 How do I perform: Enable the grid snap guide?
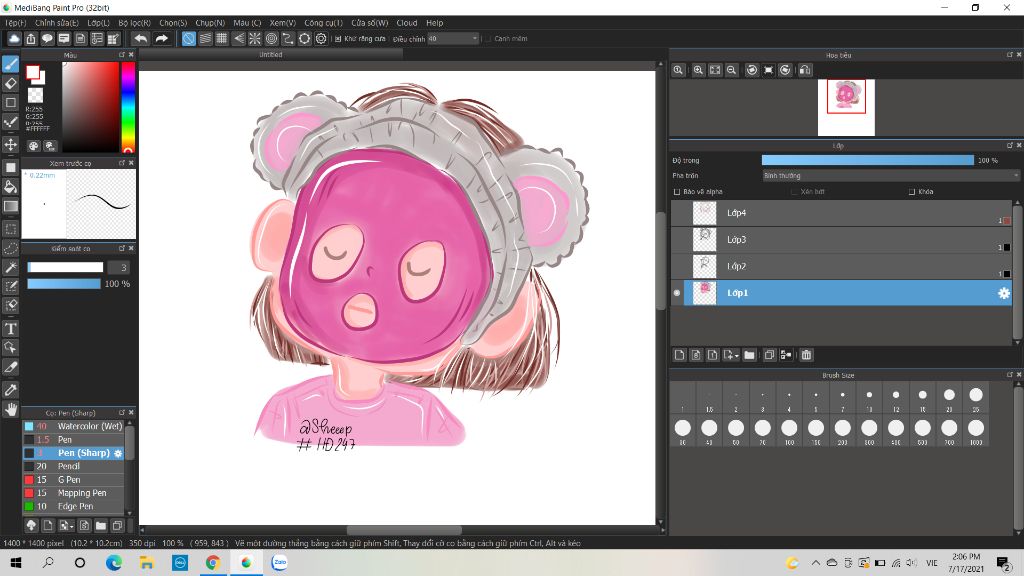click(222, 39)
